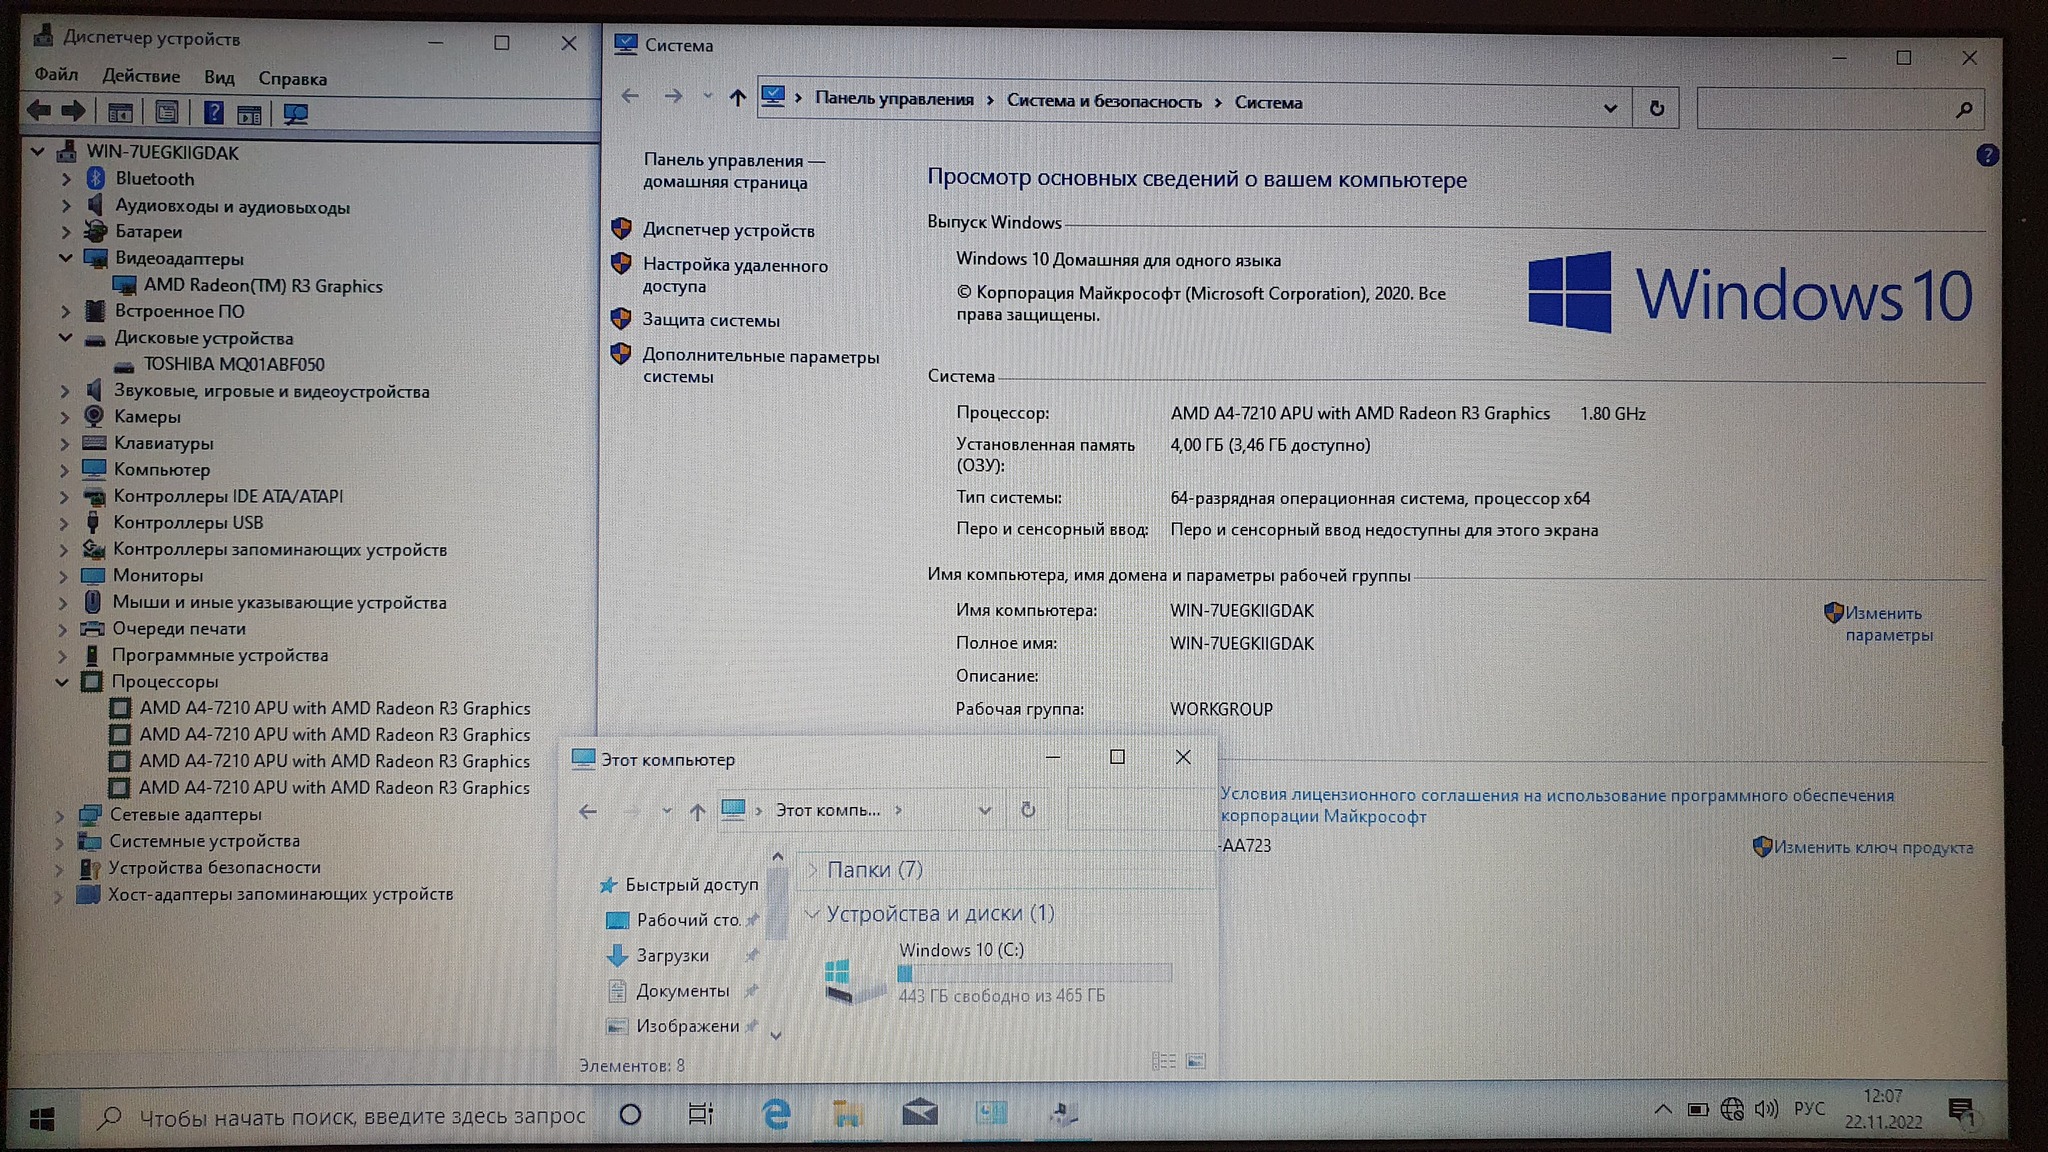Open the Файл menu
The width and height of the screenshot is (2048, 1152).
(56, 75)
